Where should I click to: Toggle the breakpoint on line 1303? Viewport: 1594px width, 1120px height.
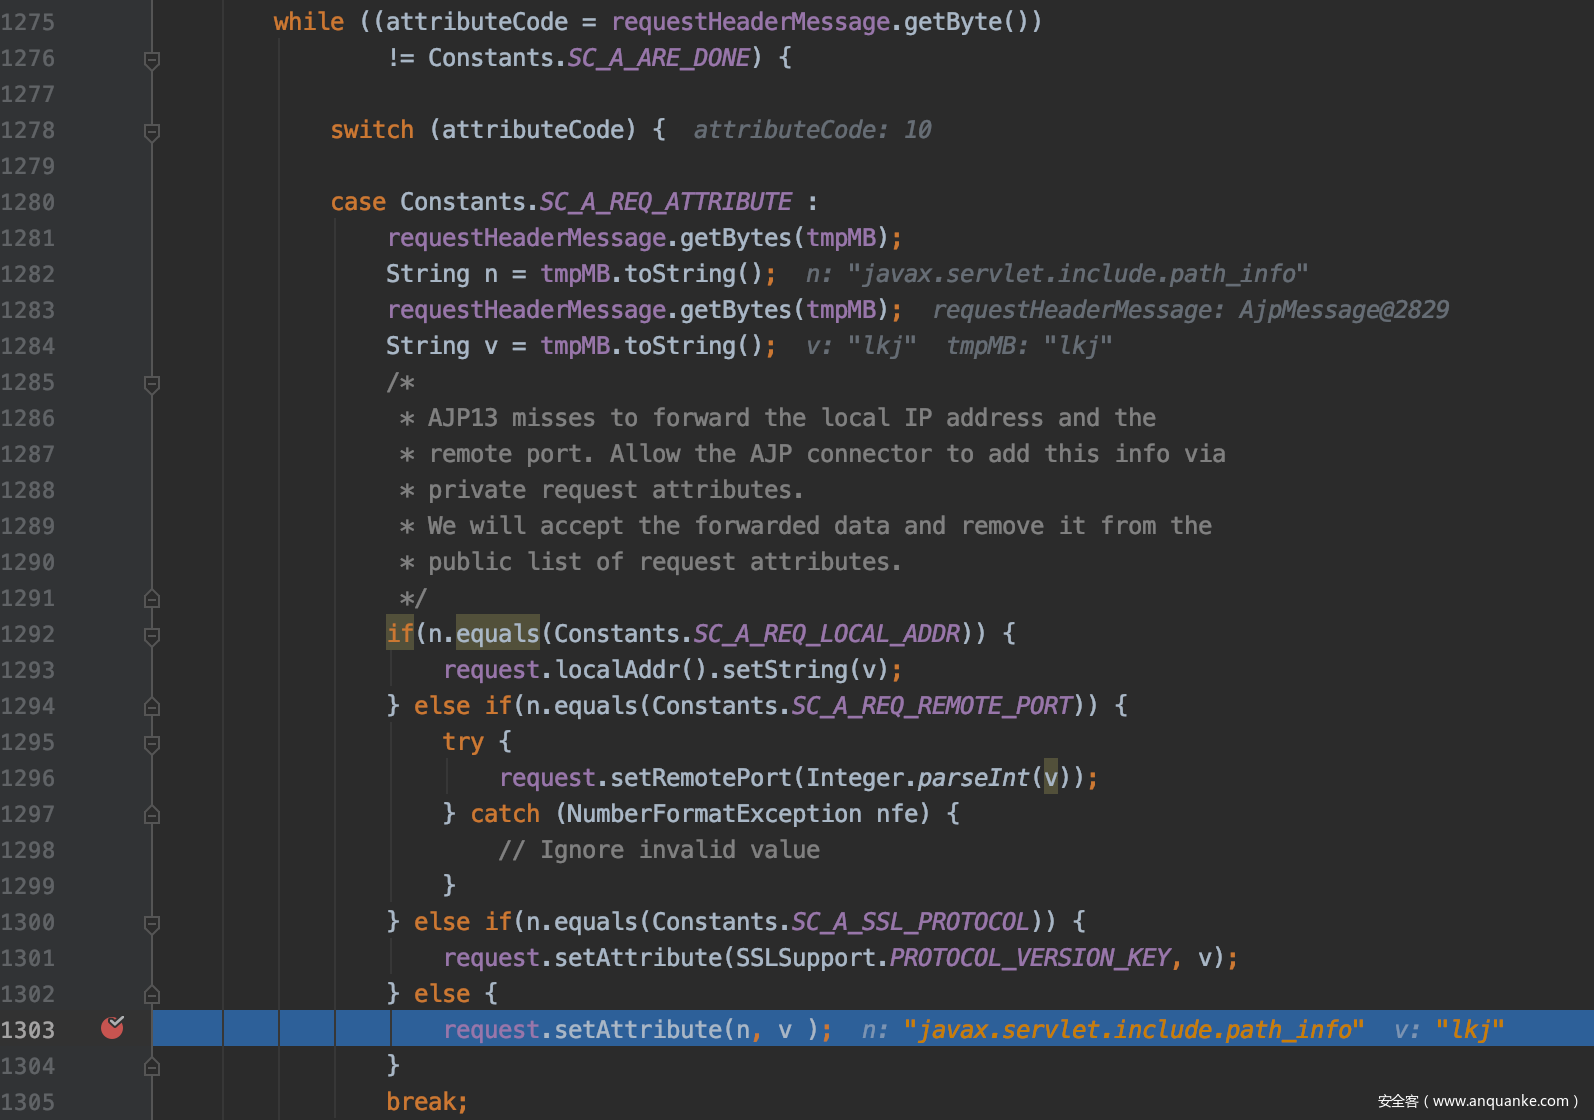[112, 1027]
